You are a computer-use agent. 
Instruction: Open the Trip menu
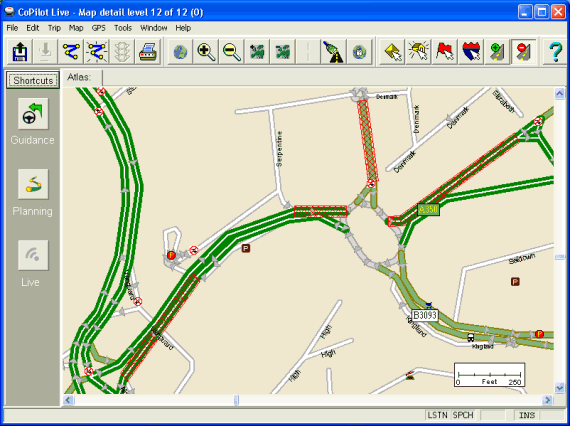tap(54, 28)
